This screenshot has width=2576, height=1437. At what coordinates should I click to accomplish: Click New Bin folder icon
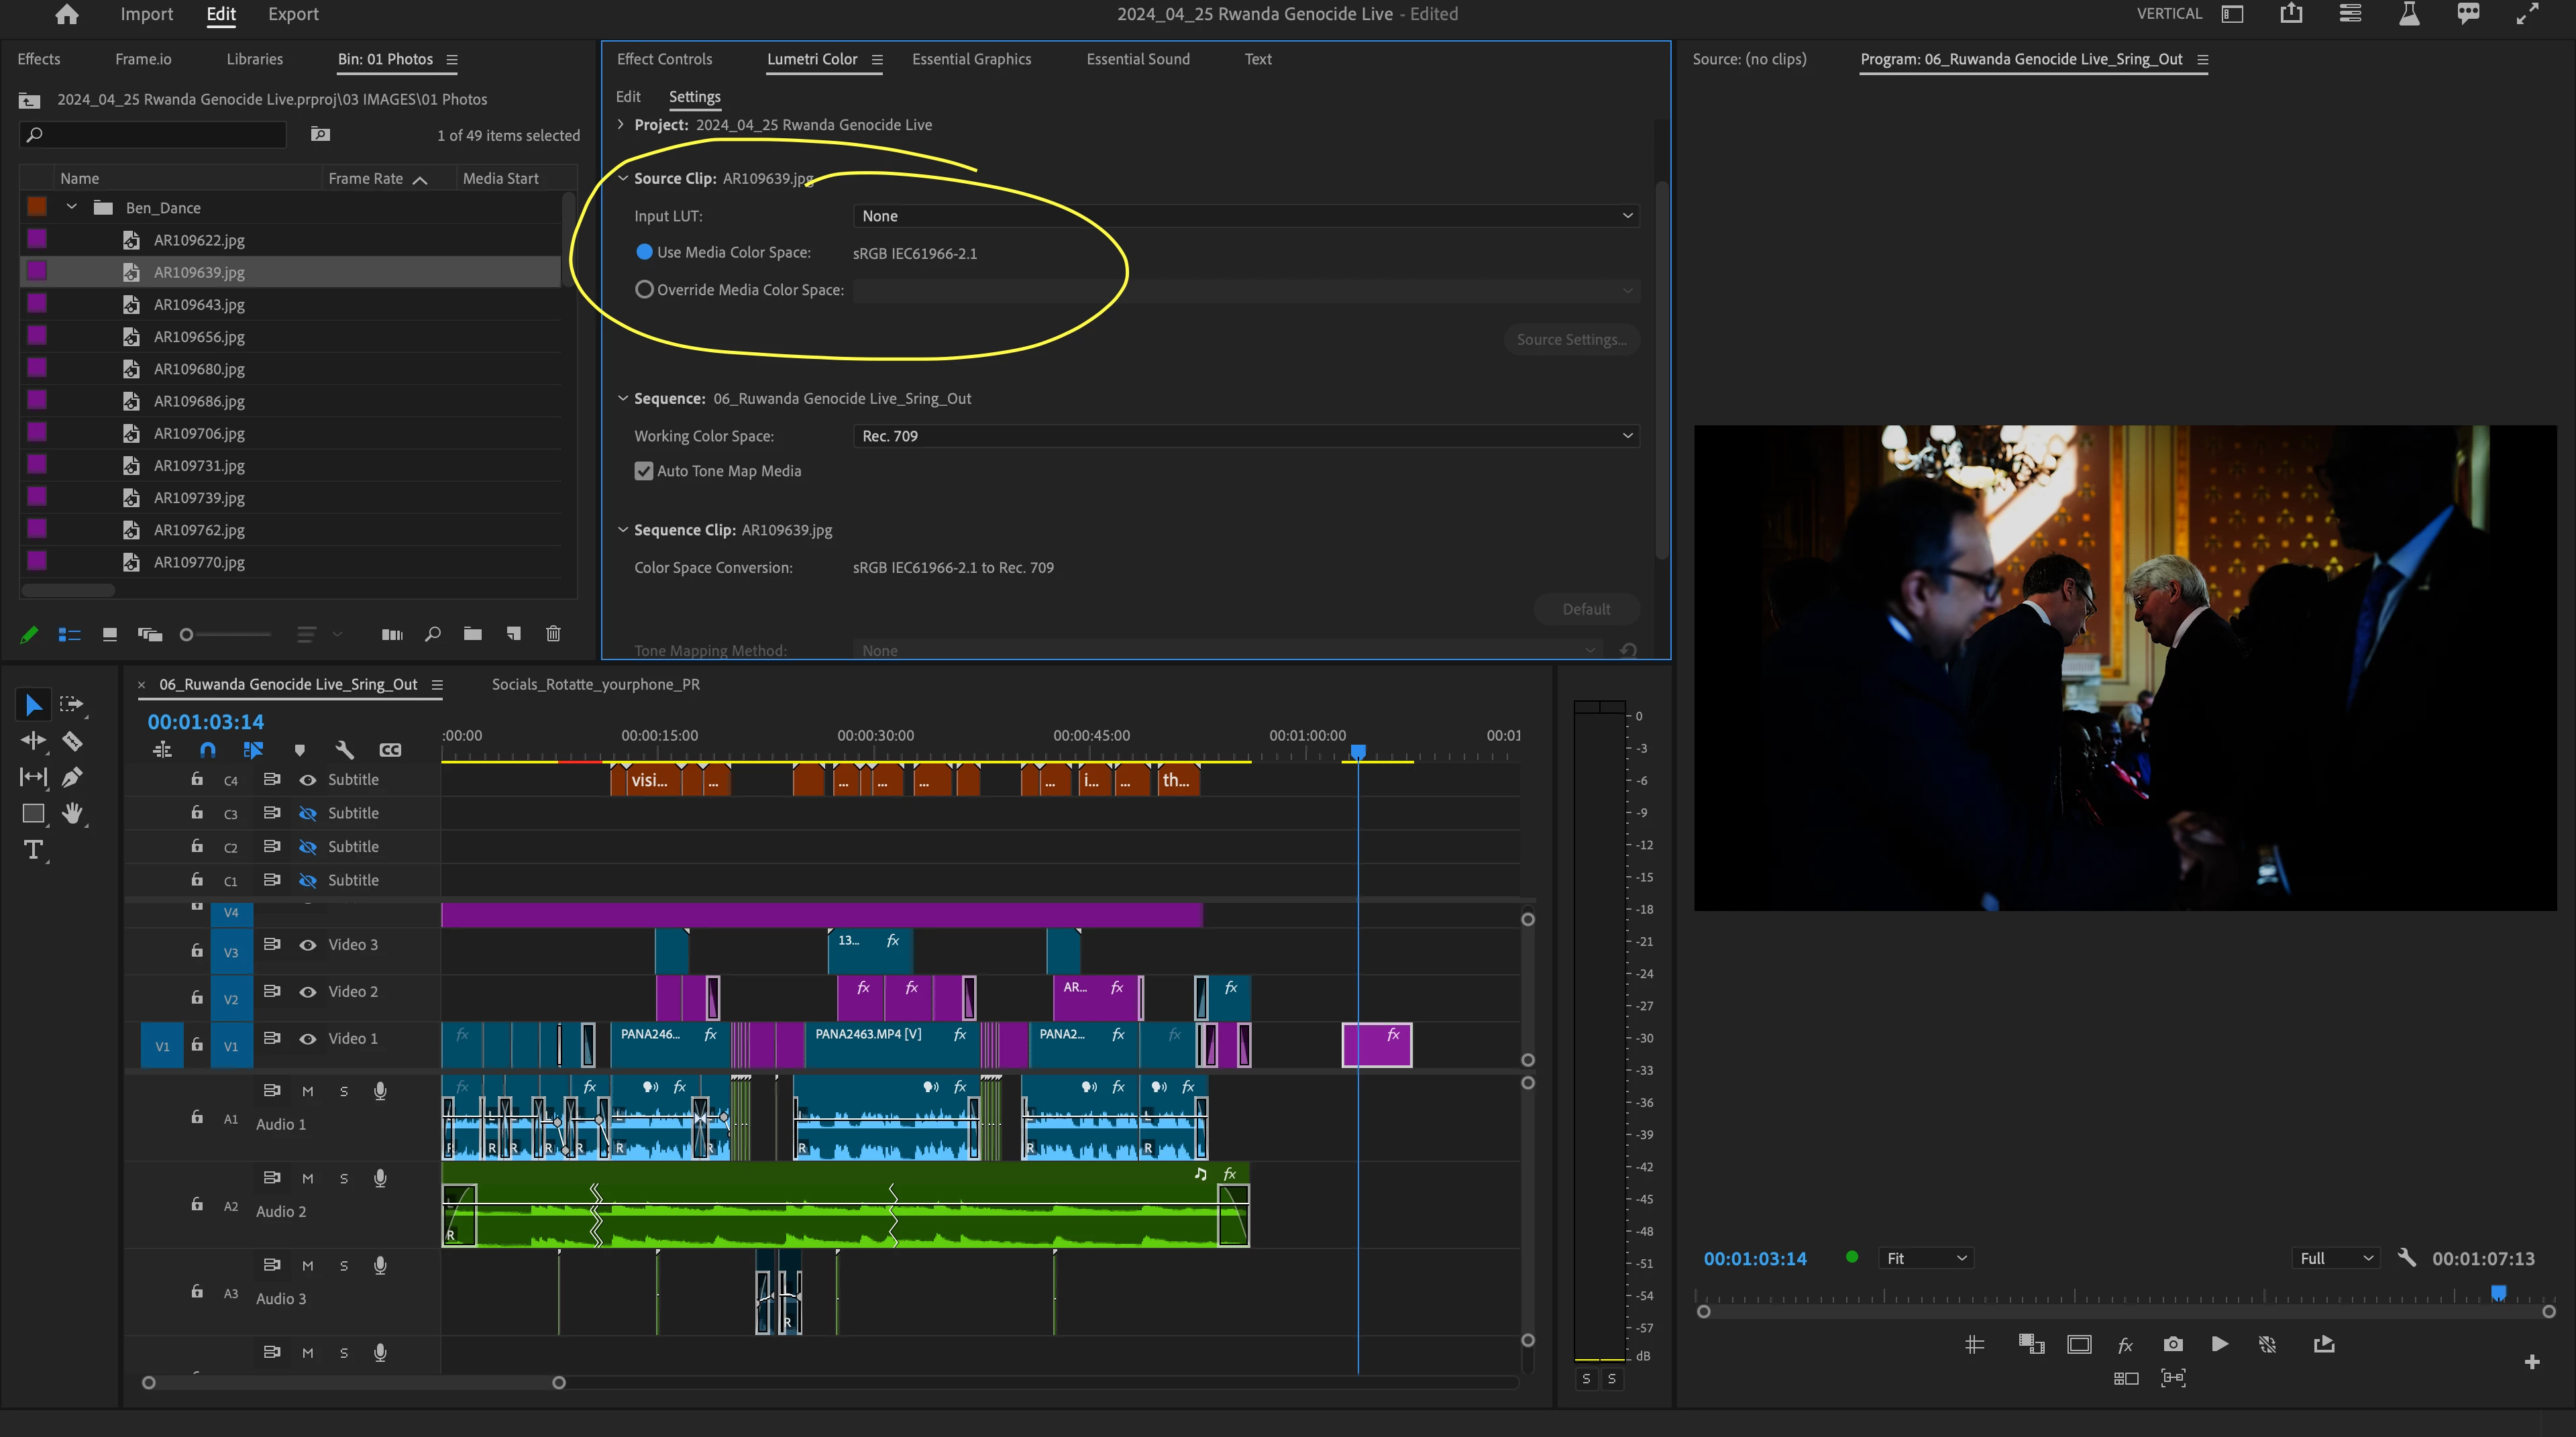473,634
